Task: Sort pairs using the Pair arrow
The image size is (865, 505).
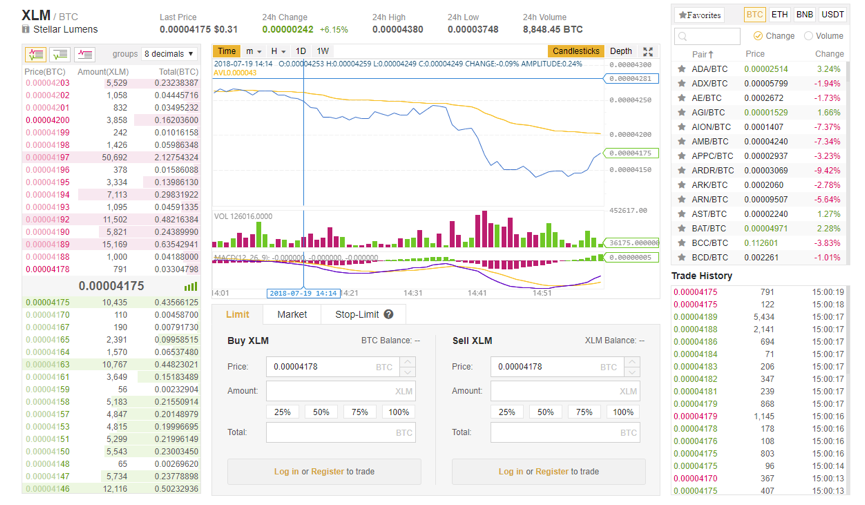Action: 711,54
